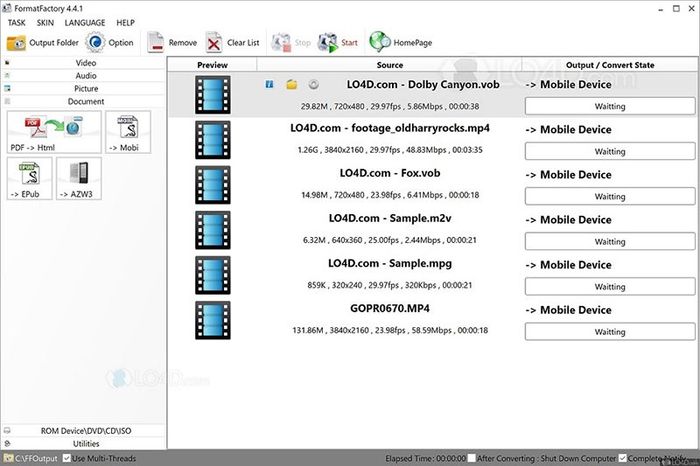Open the Output Folder toolbar icon
Viewport: 700px width, 466px height.
coord(16,43)
